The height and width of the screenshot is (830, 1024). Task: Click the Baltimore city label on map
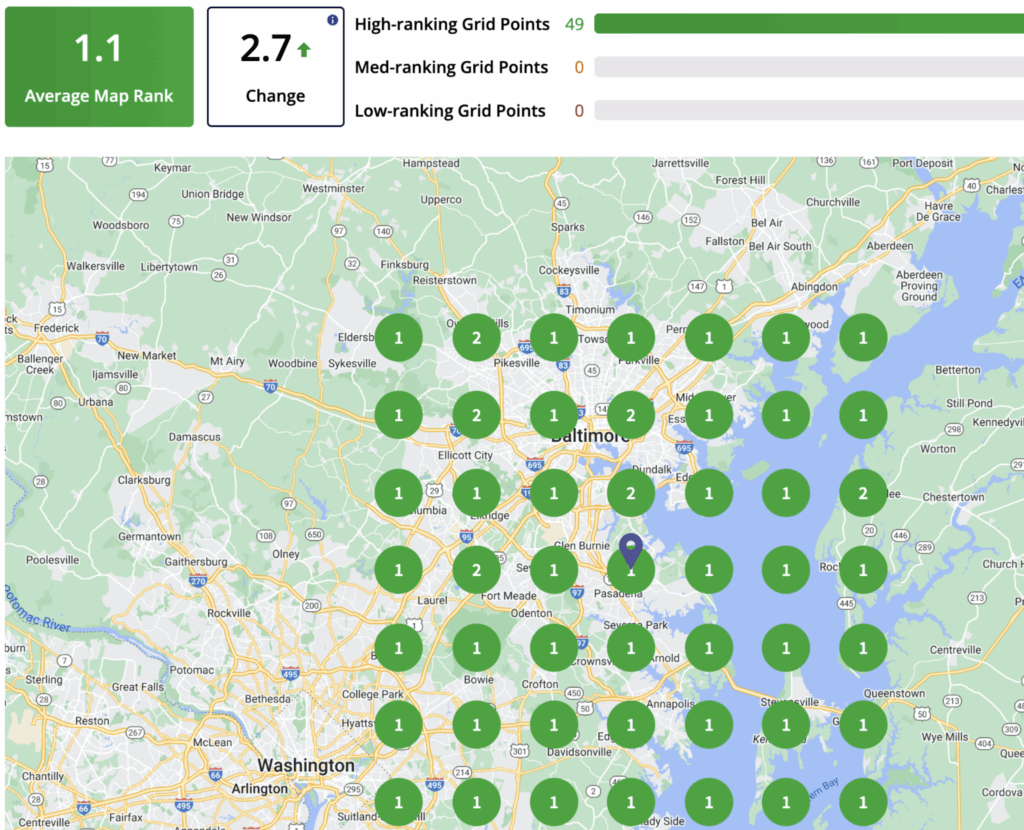point(590,437)
